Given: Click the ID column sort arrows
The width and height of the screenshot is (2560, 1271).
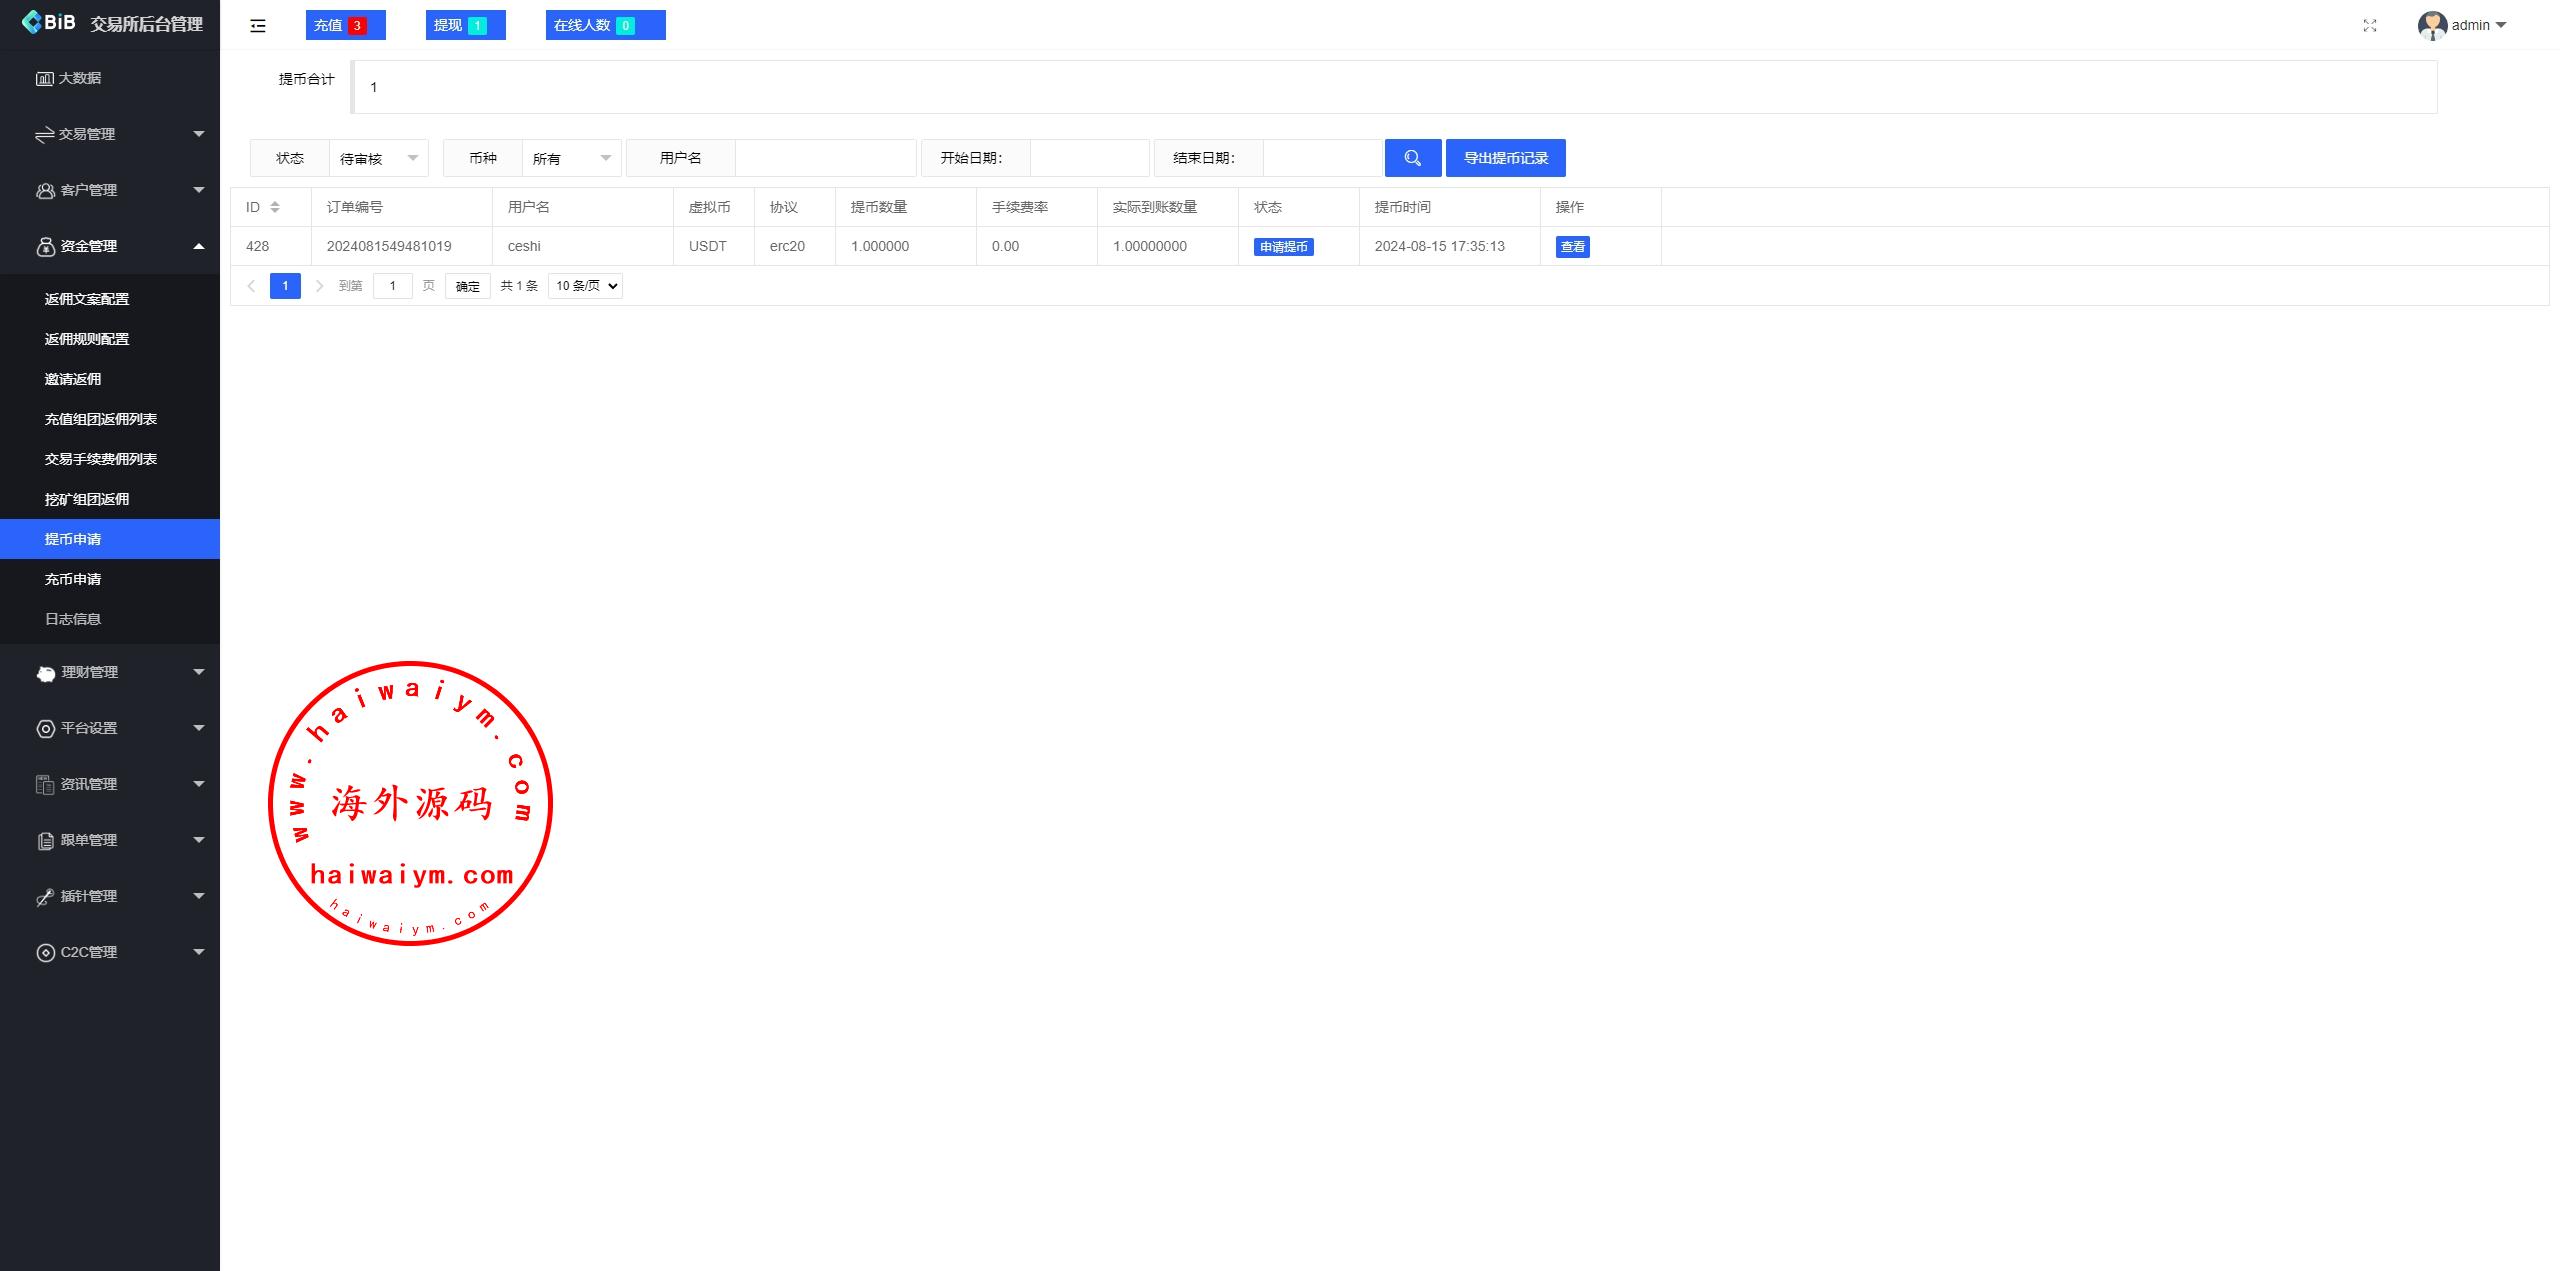Looking at the screenshot, I should click(x=275, y=207).
